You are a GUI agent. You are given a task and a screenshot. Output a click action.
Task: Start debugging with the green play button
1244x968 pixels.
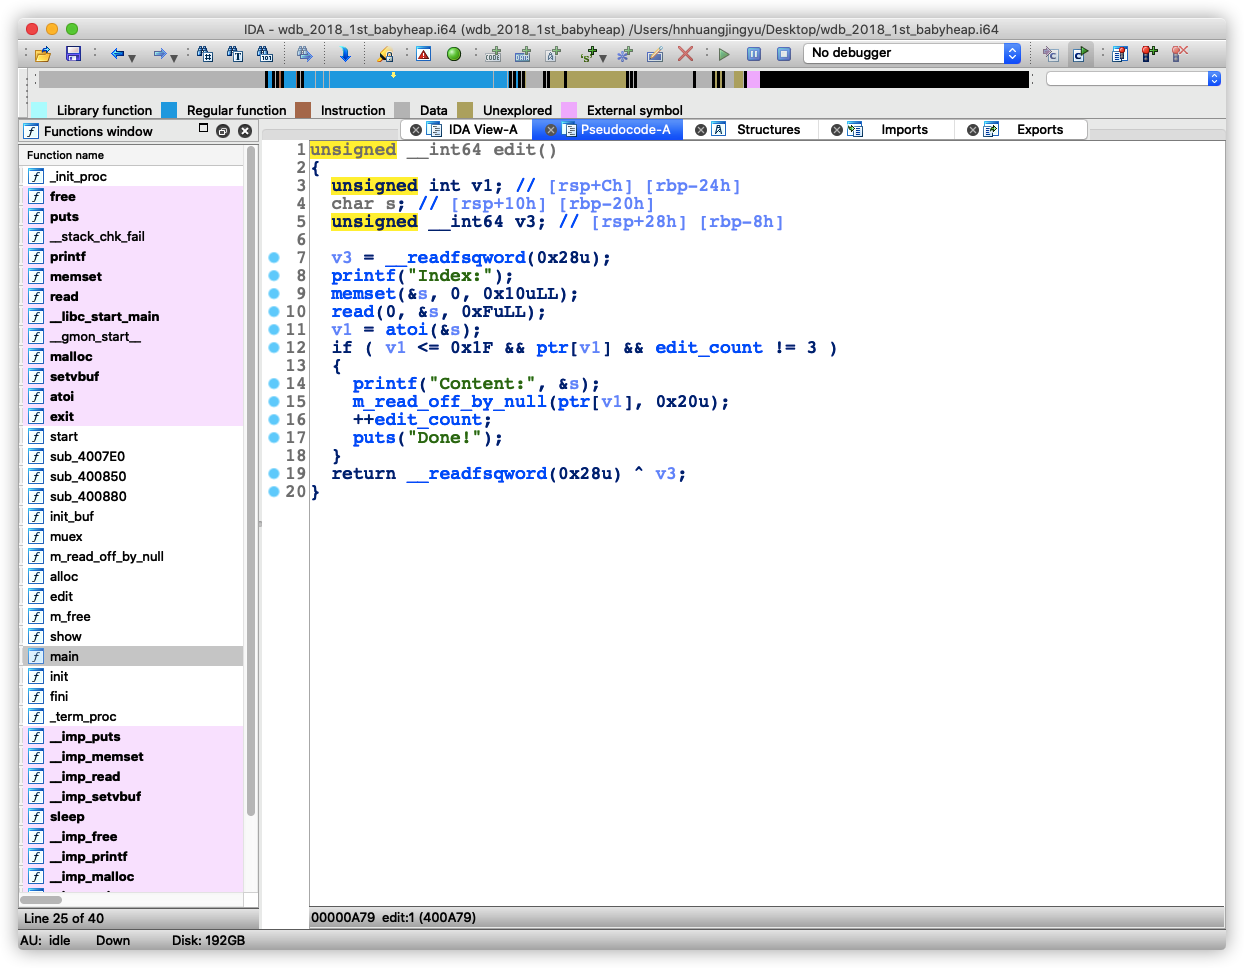724,54
